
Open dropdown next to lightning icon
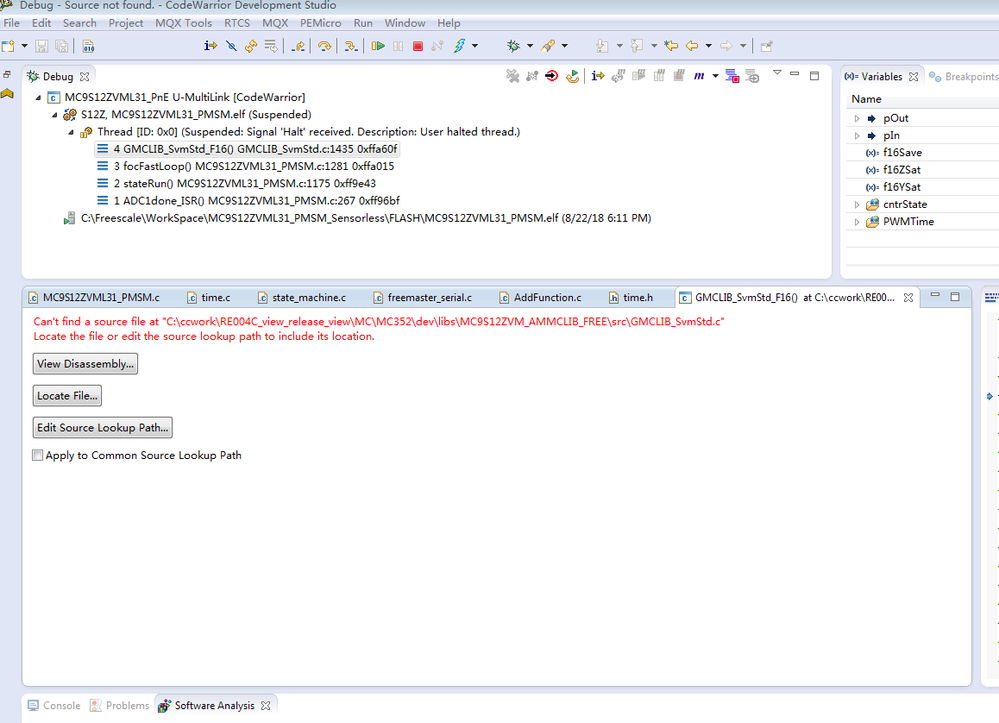(x=475, y=46)
